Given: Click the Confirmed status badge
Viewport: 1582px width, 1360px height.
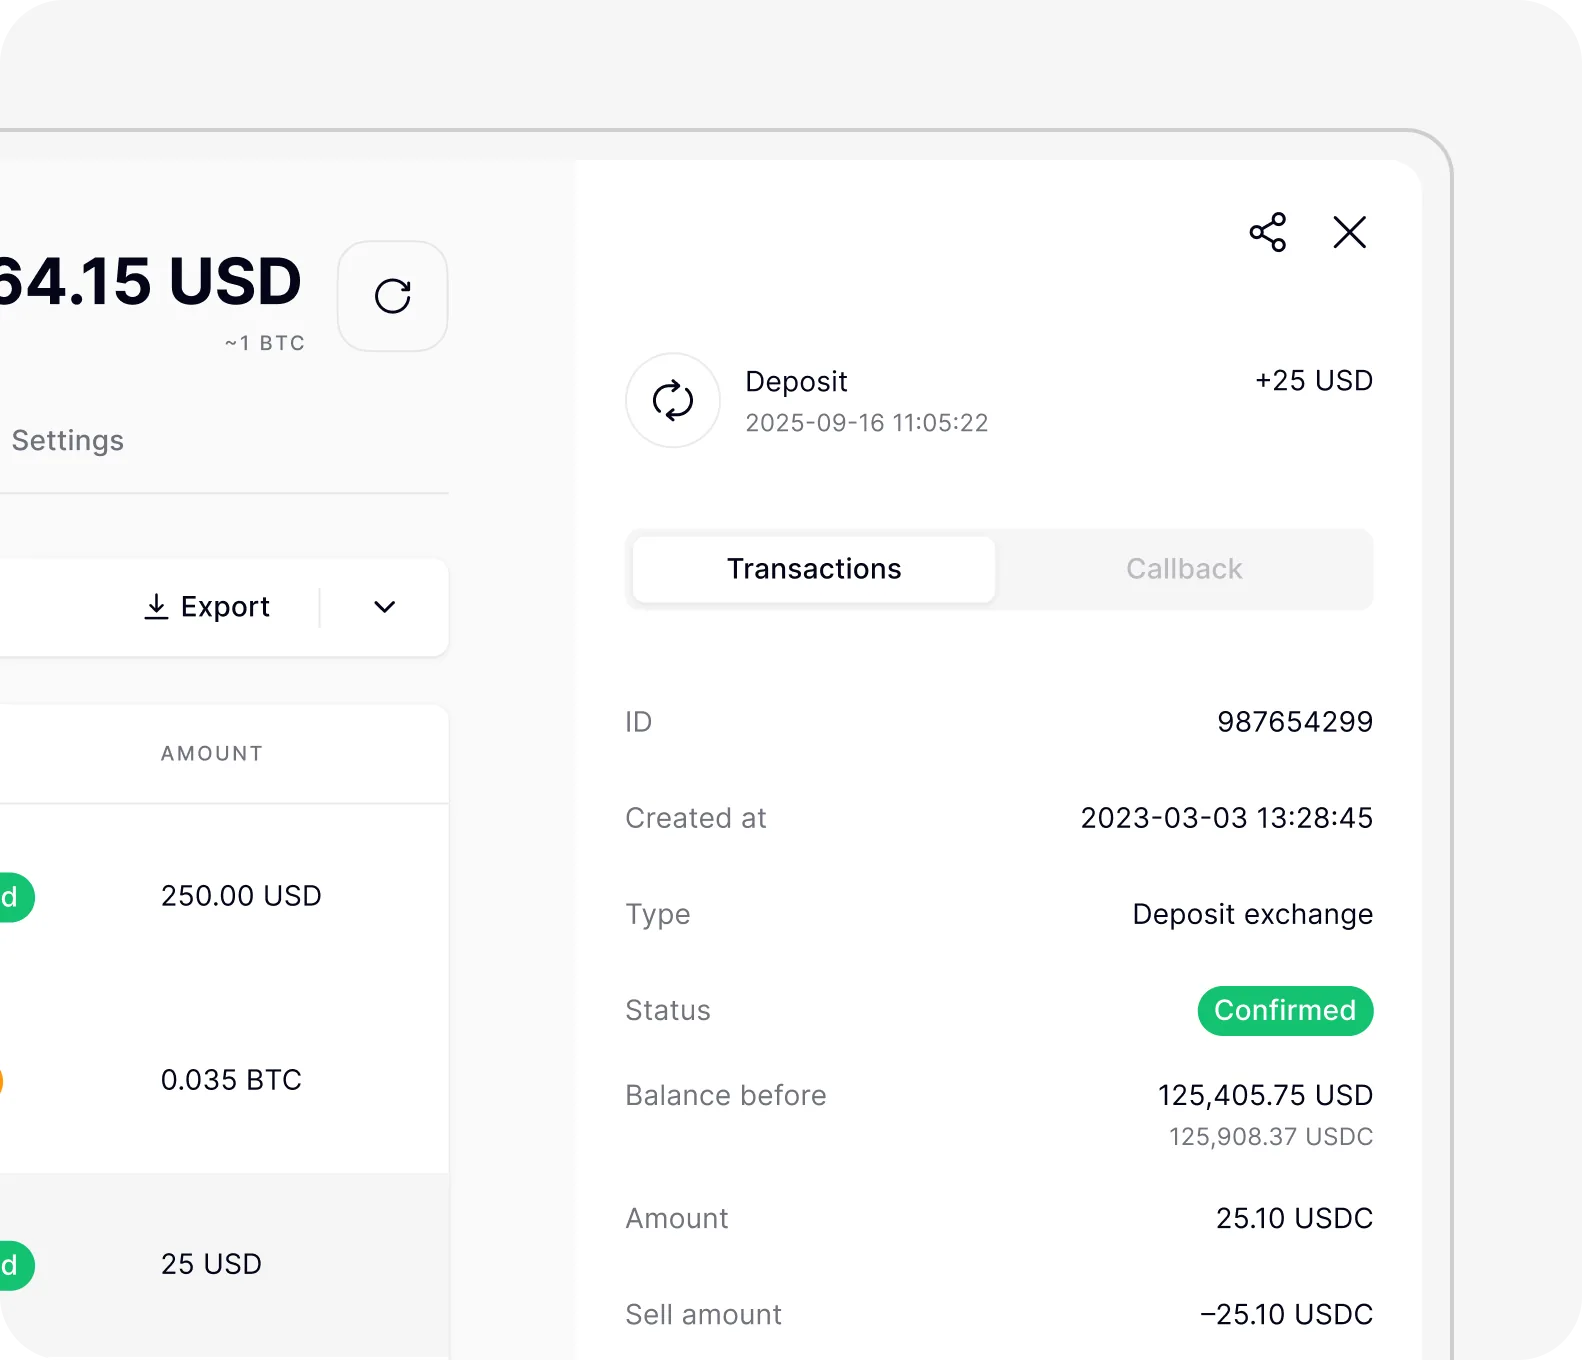Looking at the screenshot, I should coord(1285,1010).
